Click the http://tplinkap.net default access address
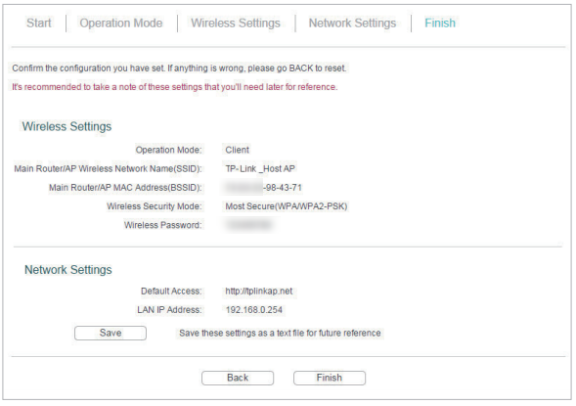 click(x=259, y=291)
